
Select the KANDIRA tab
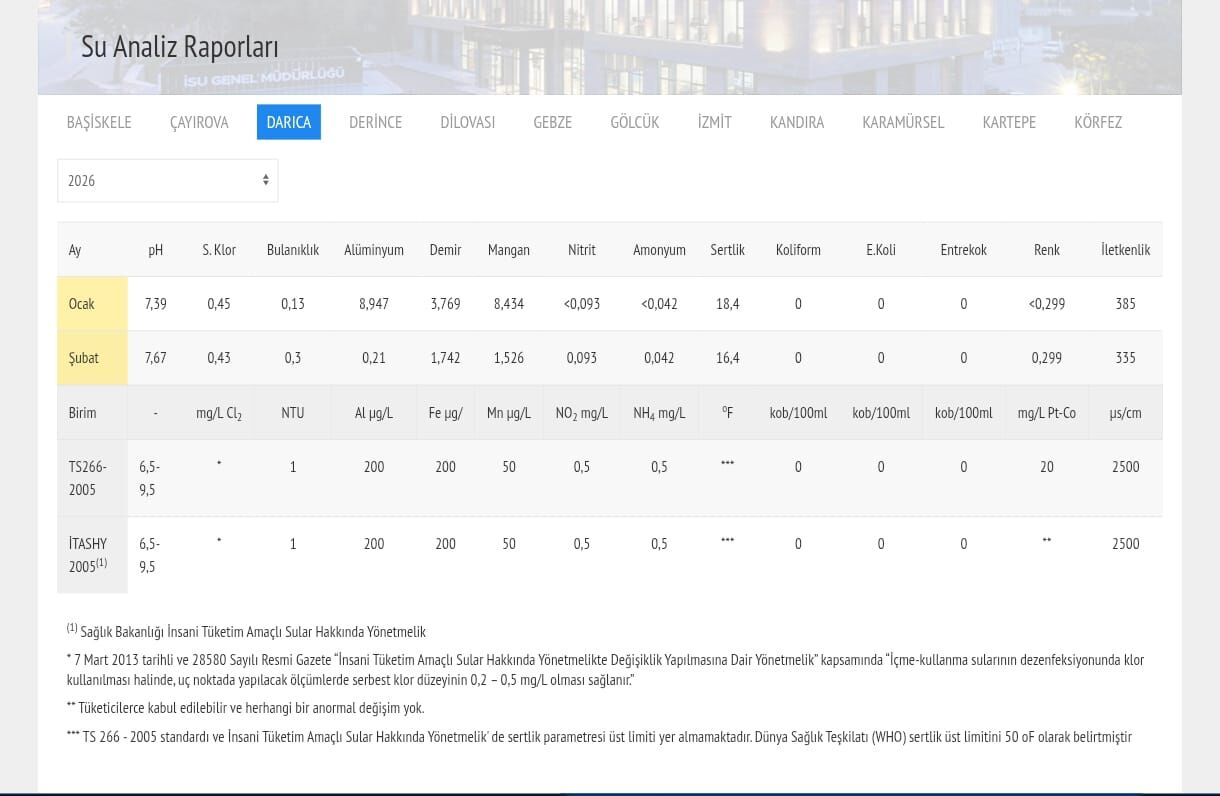(x=796, y=122)
